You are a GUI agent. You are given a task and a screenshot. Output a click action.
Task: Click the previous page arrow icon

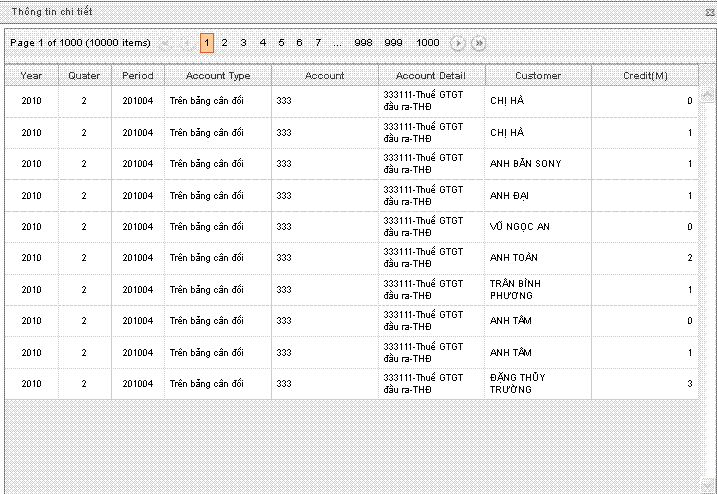tap(185, 43)
